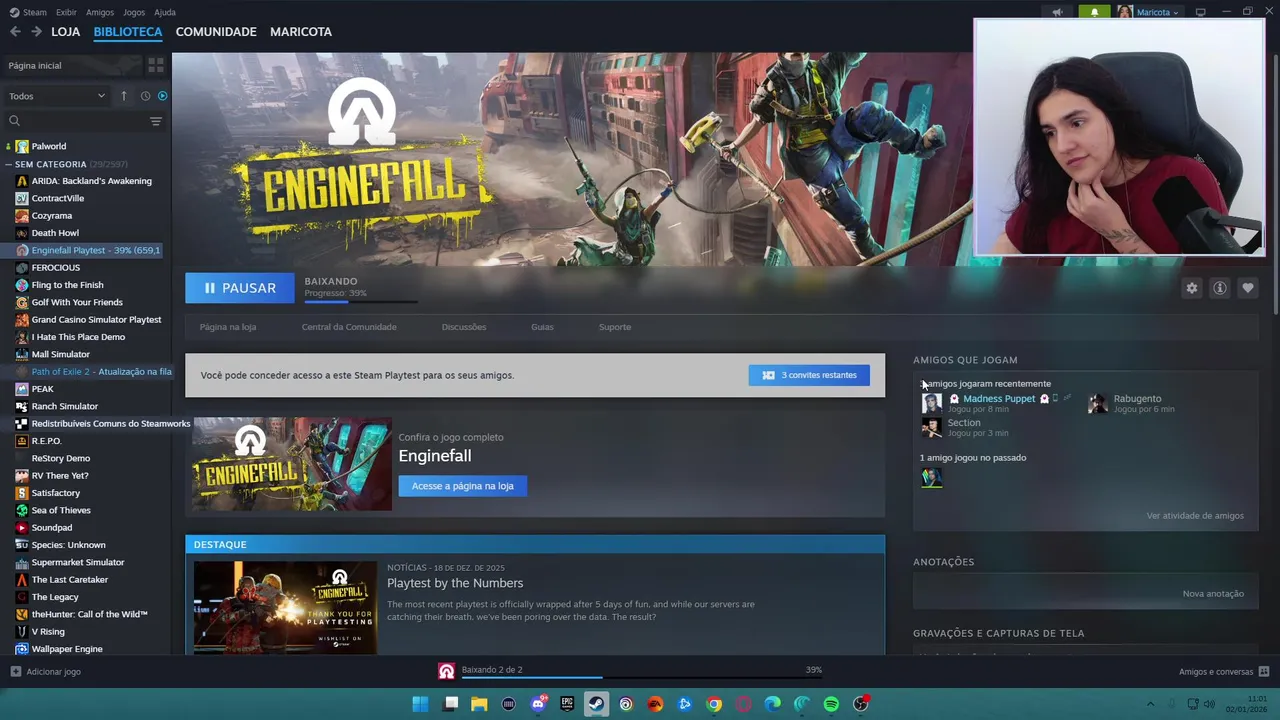Open Amigos e conversas
Screen dimensions: 1280x720
tap(1224, 672)
